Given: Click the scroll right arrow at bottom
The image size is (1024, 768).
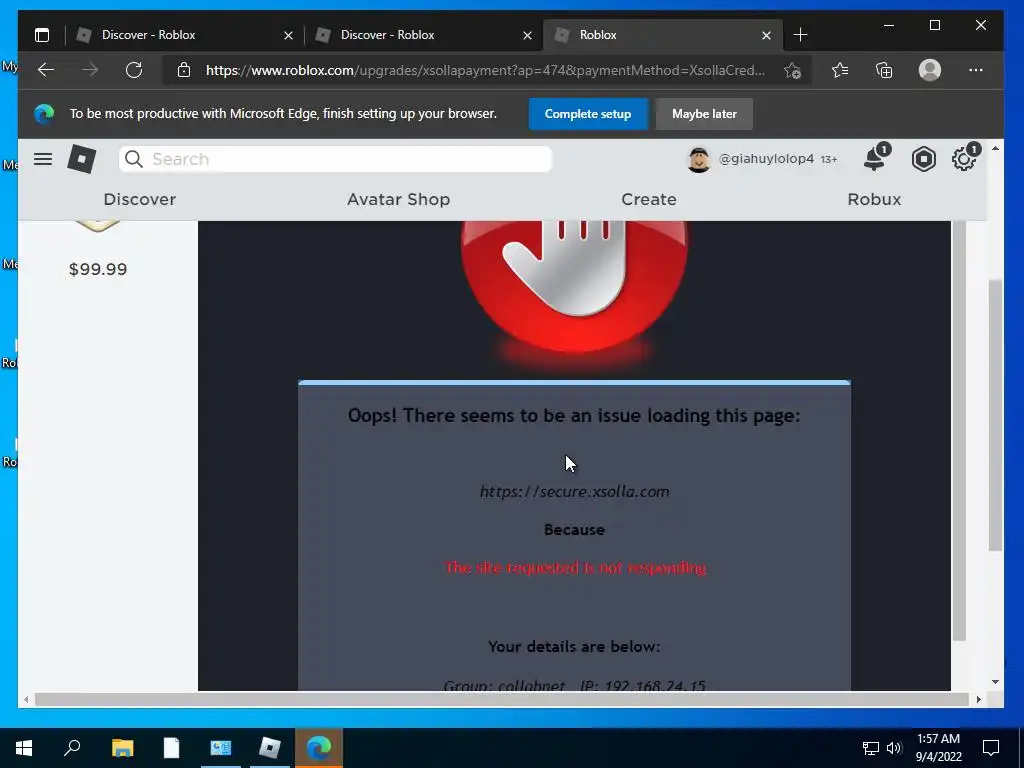Looking at the screenshot, I should (978, 699).
